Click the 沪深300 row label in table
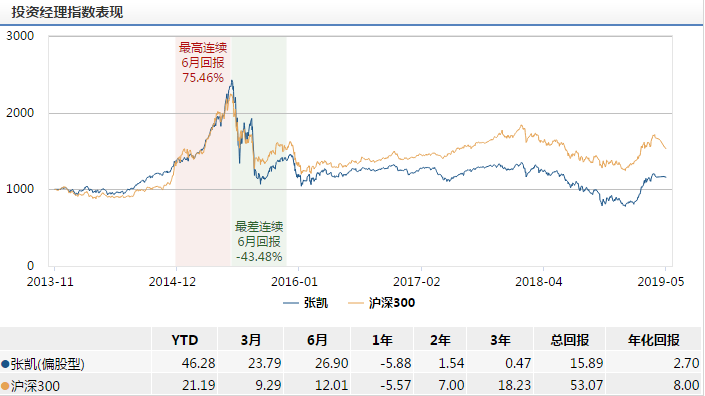705x396 pixels. pyautogui.click(x=35, y=386)
